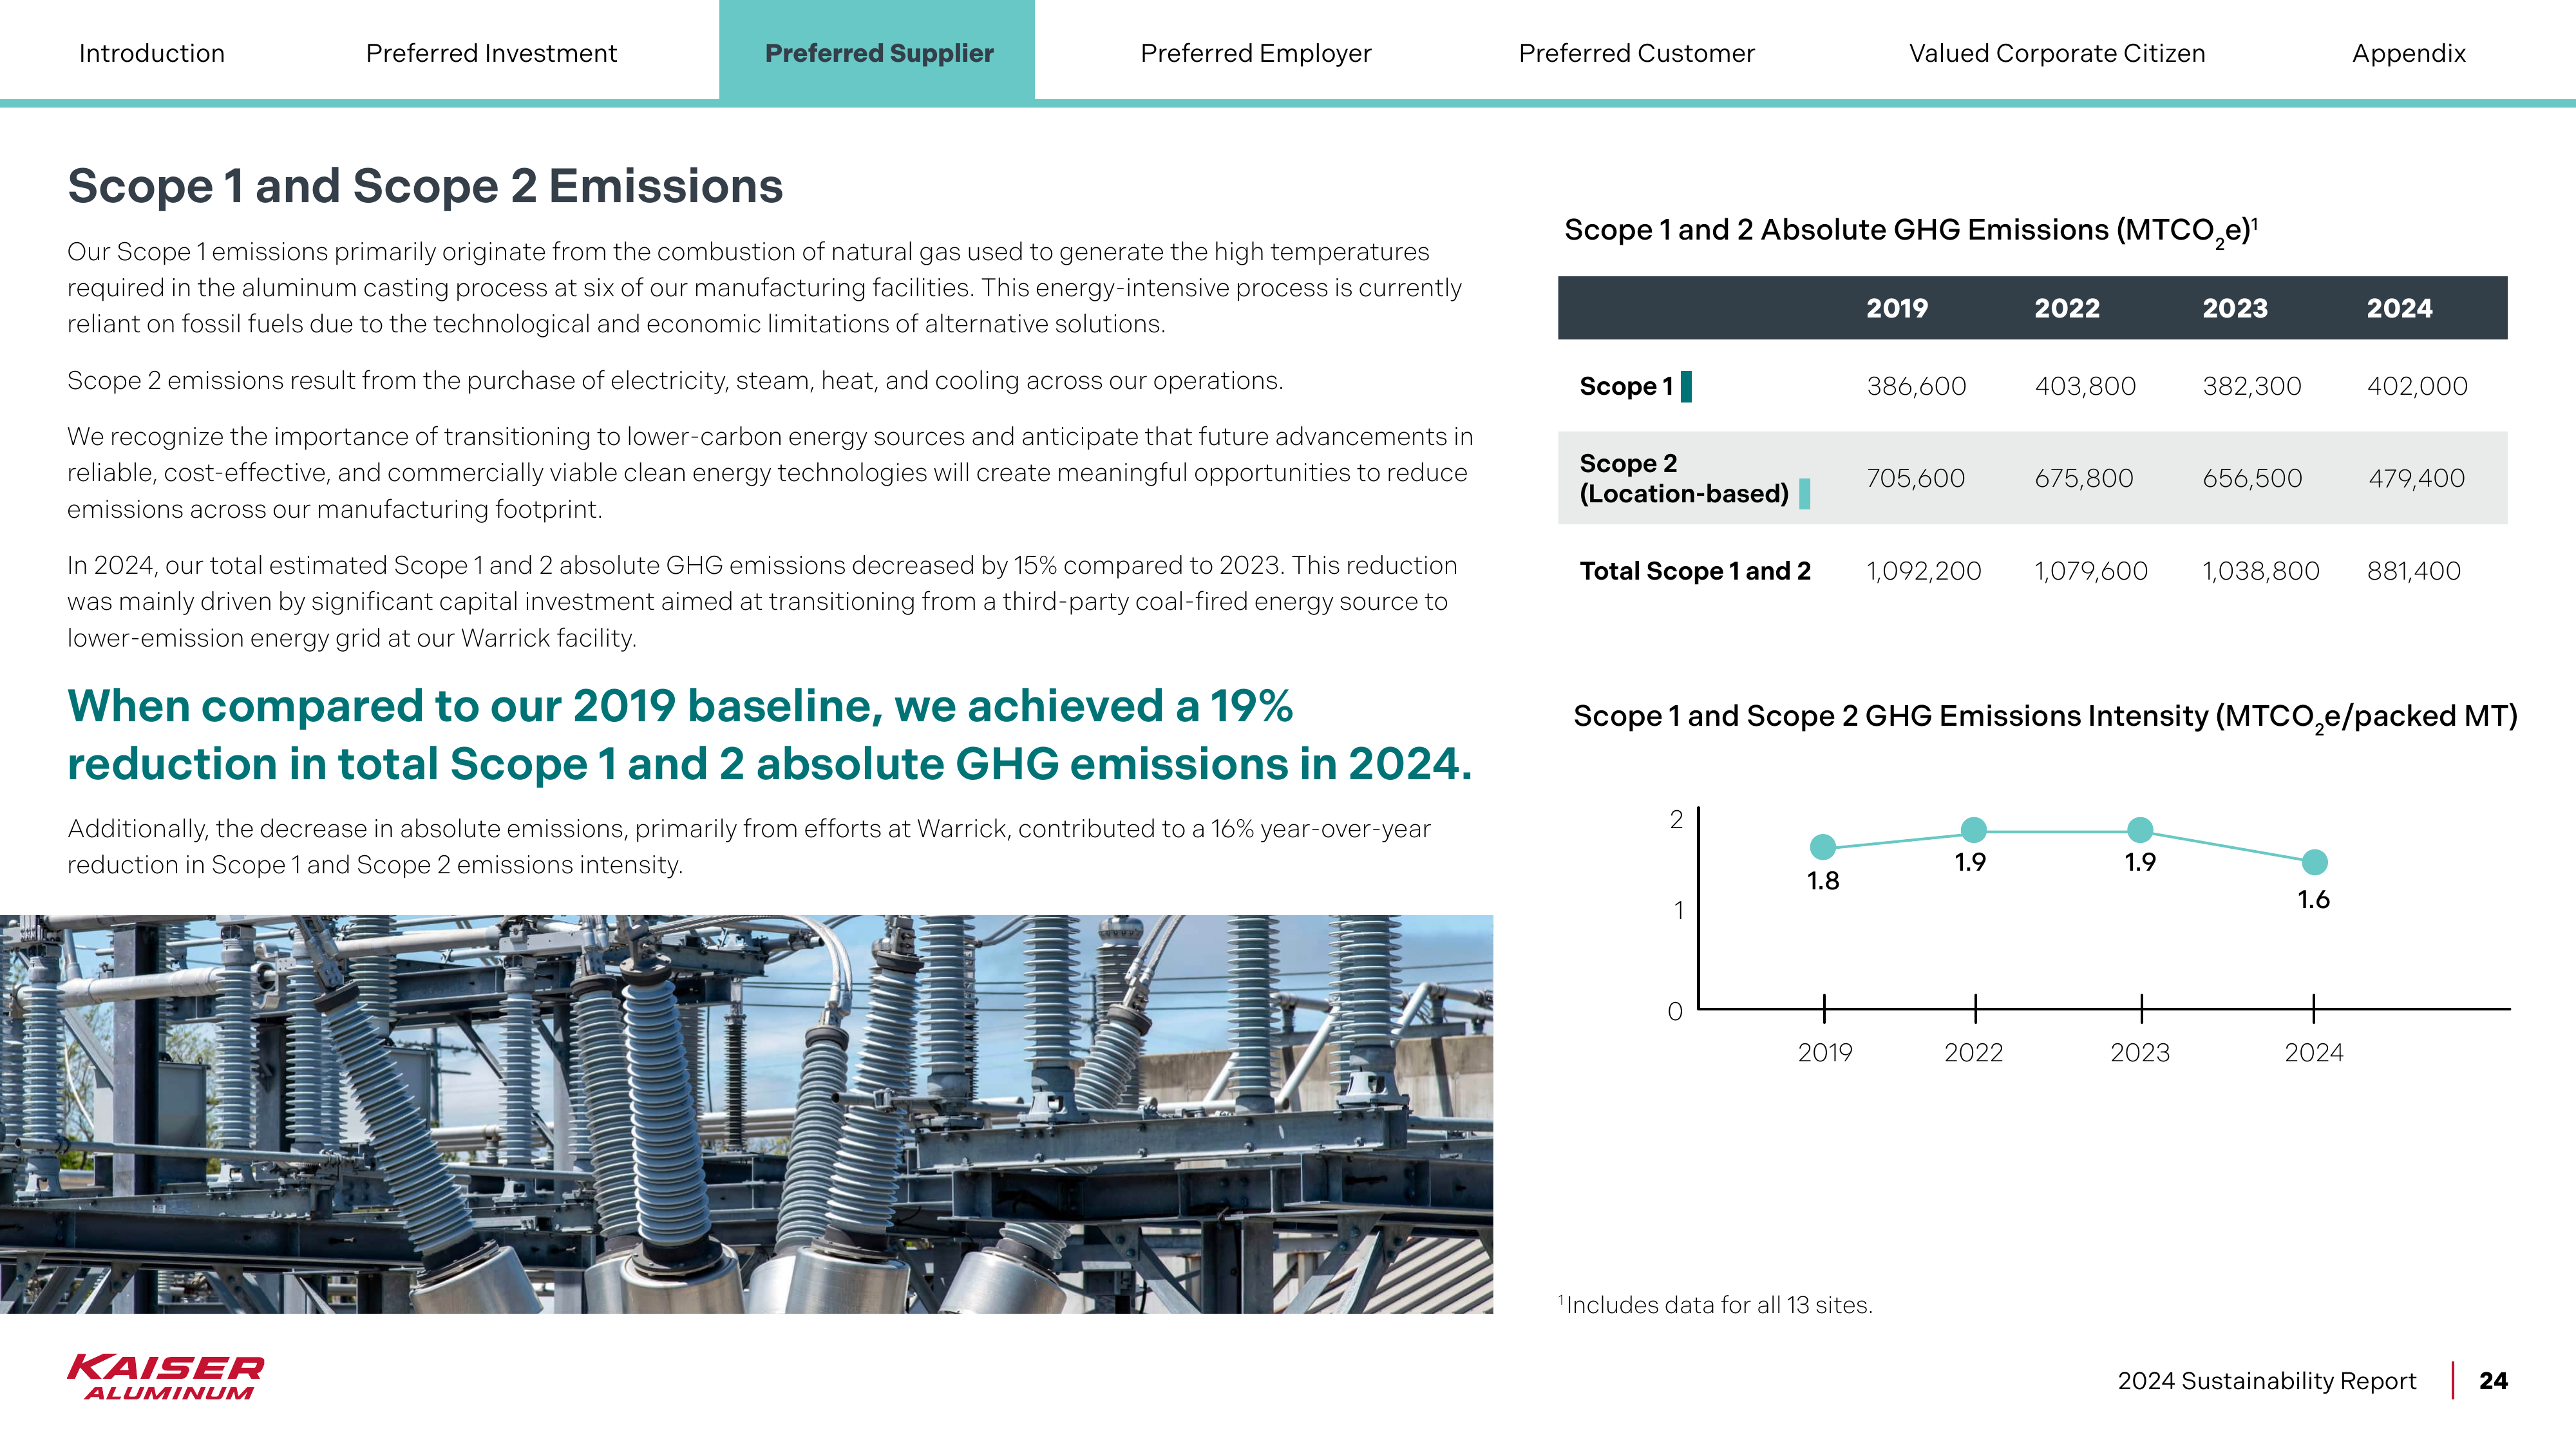
Task: Navigate to Valued Corporate Citizen tab
Action: (2057, 53)
